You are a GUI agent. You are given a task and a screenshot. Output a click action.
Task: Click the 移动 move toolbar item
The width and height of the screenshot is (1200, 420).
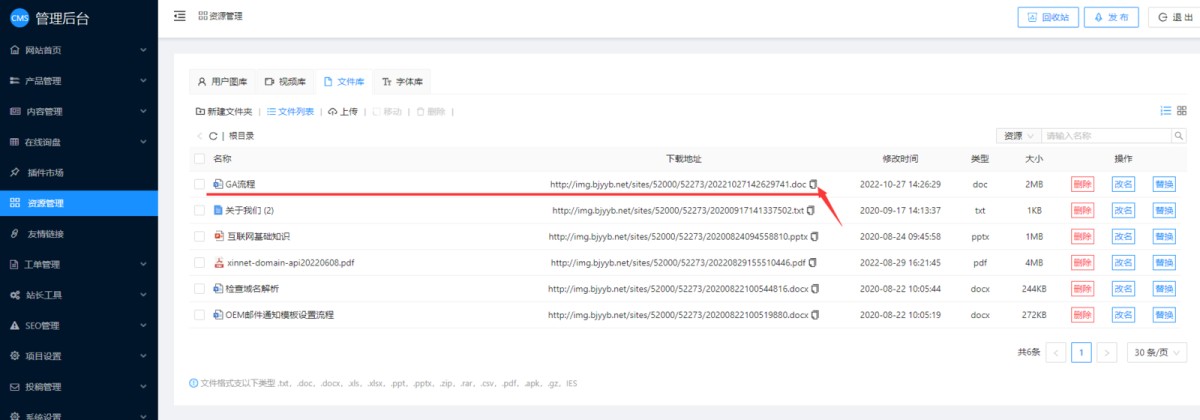tap(387, 111)
